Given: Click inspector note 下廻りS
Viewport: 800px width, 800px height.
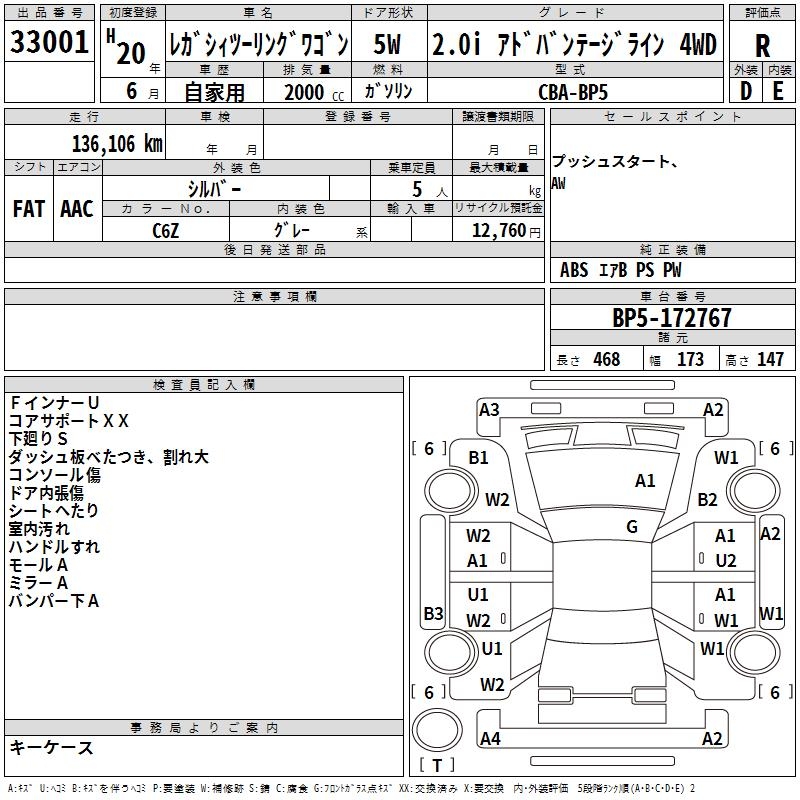Looking at the screenshot, I should (x=38, y=439).
